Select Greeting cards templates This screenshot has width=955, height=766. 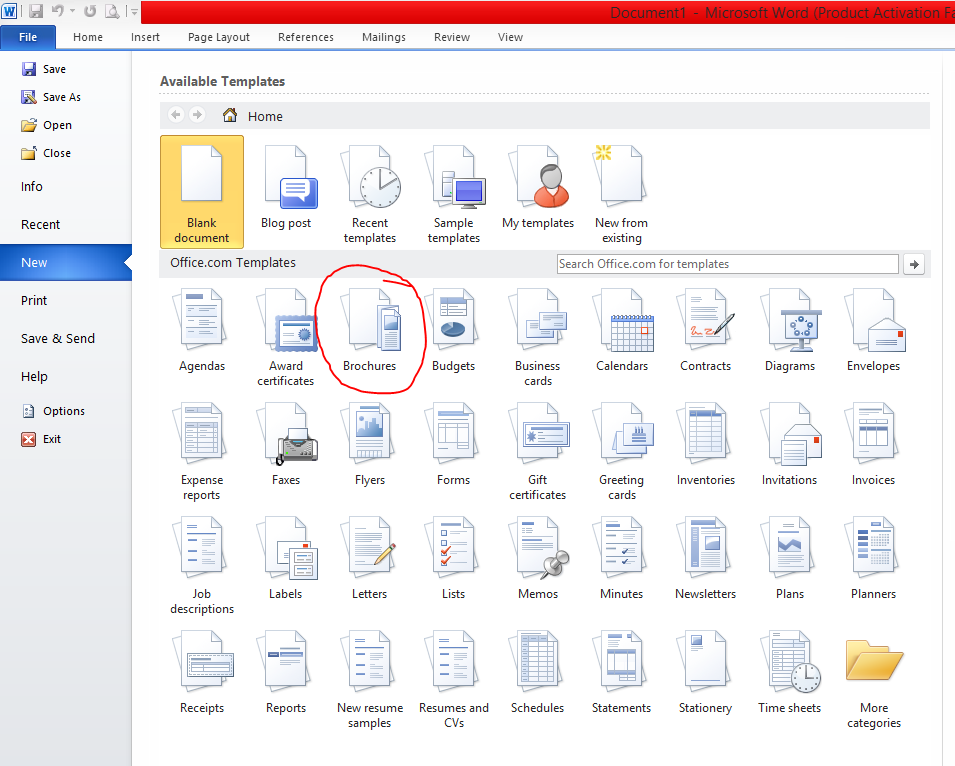pos(622,452)
